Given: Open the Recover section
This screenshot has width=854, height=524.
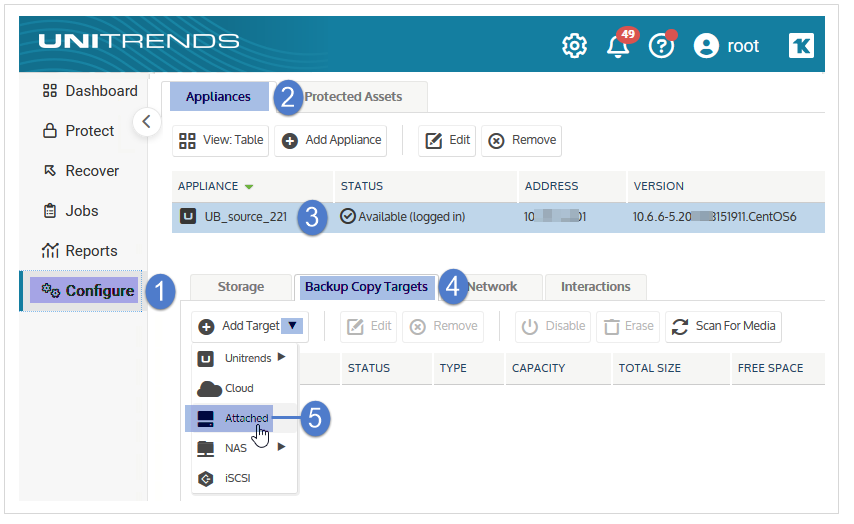Looking at the screenshot, I should coord(81,171).
